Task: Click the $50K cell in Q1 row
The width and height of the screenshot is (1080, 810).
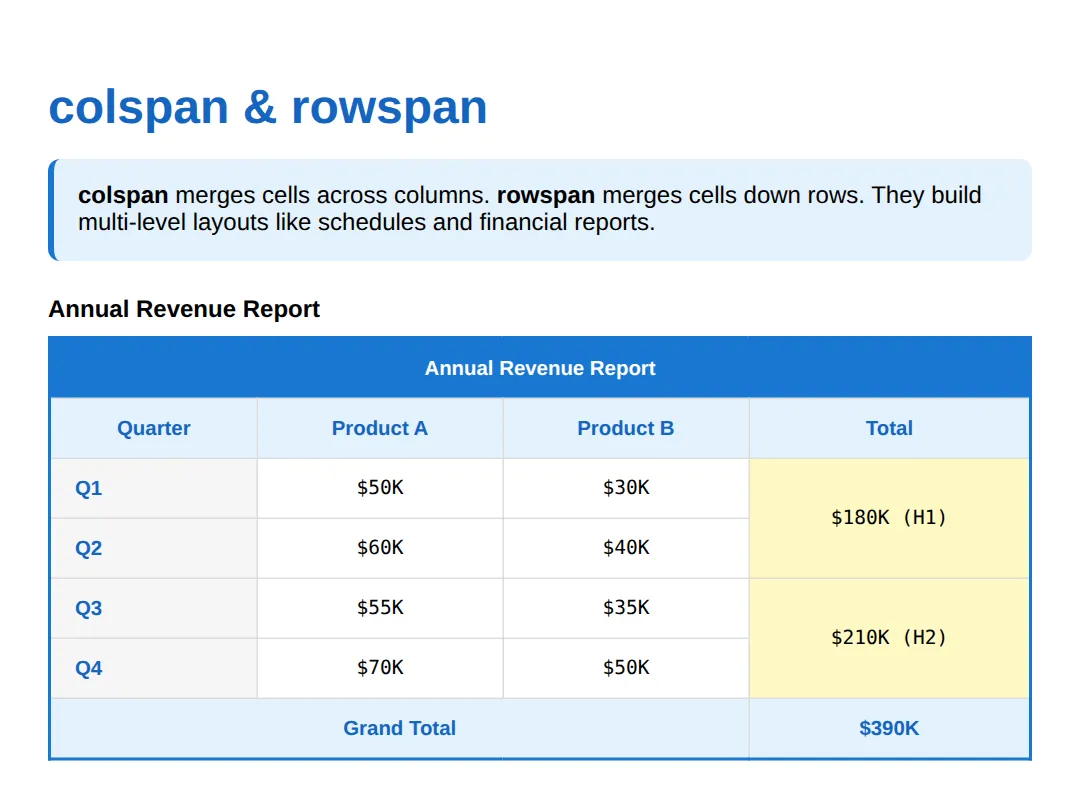Action: coord(380,488)
